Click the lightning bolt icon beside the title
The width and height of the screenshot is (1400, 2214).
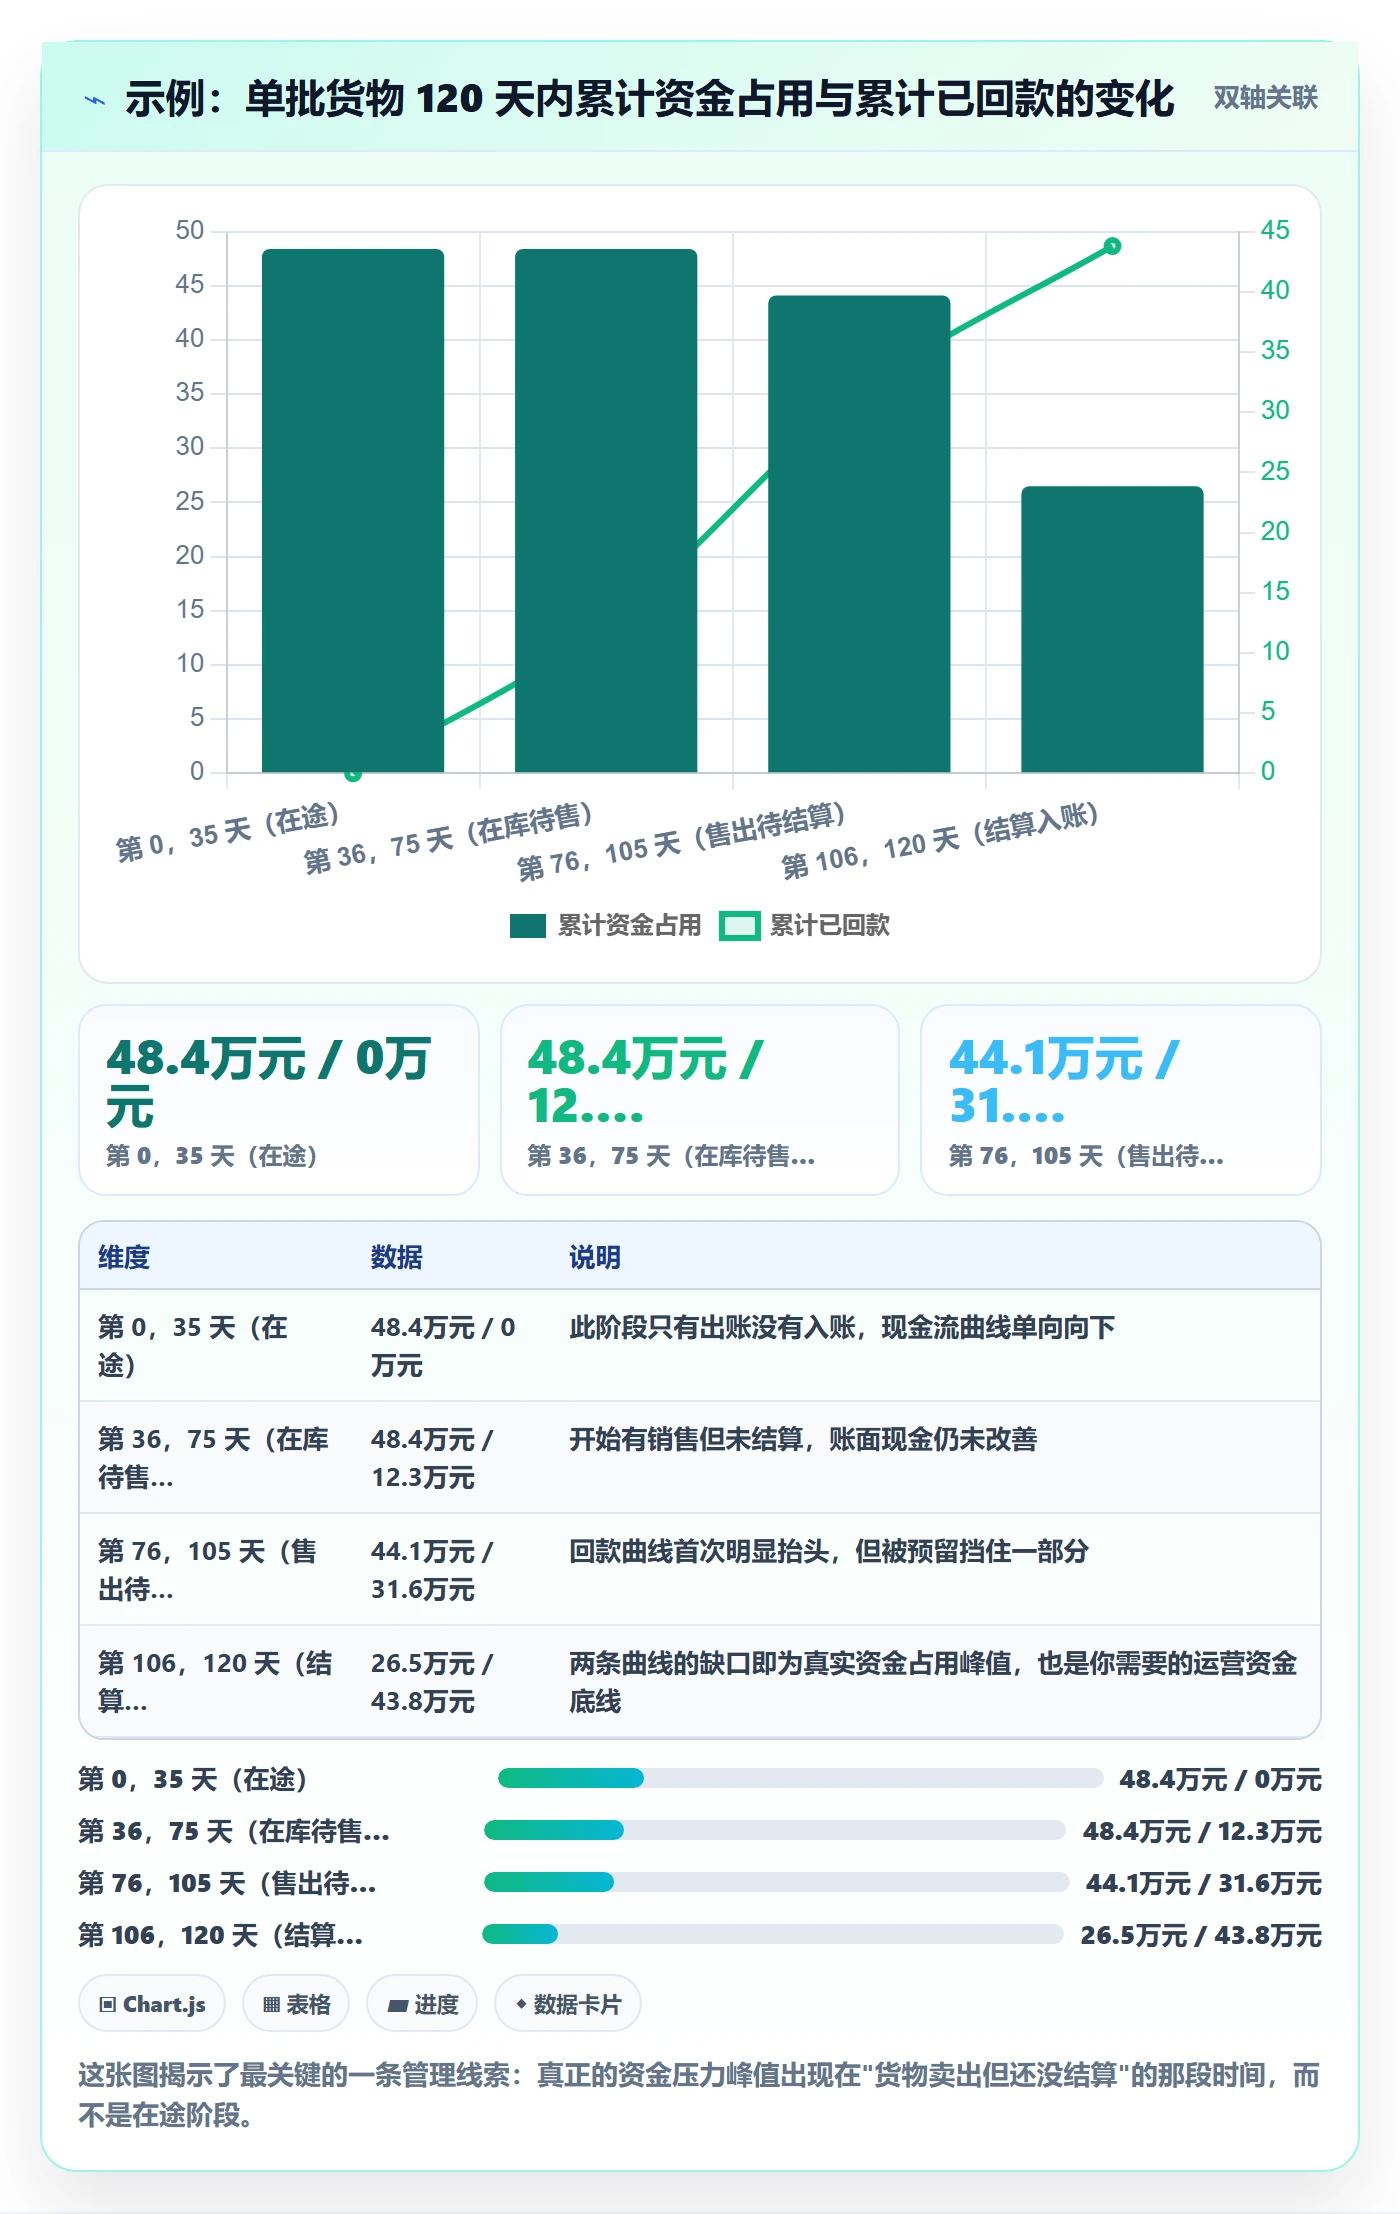click(95, 99)
